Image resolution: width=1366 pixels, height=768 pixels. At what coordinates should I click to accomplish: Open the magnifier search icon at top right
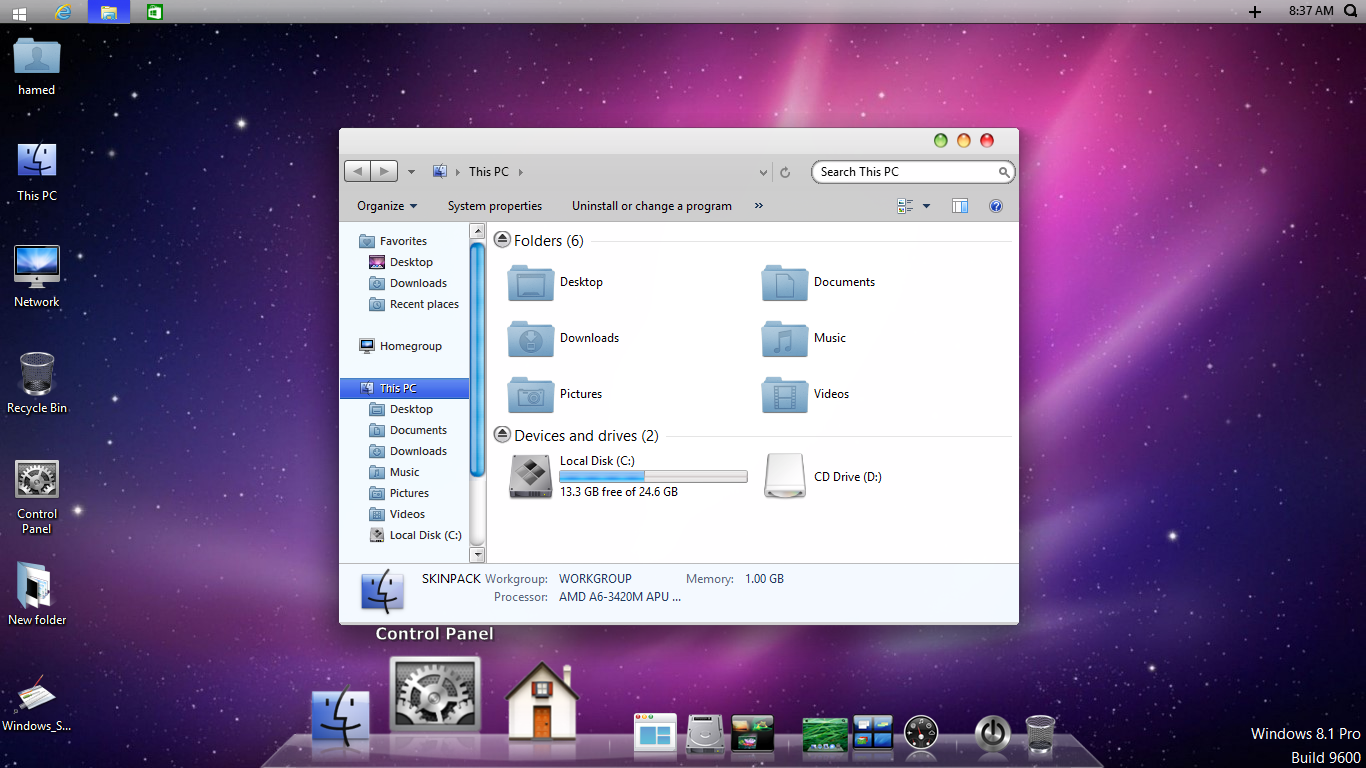(x=1351, y=11)
